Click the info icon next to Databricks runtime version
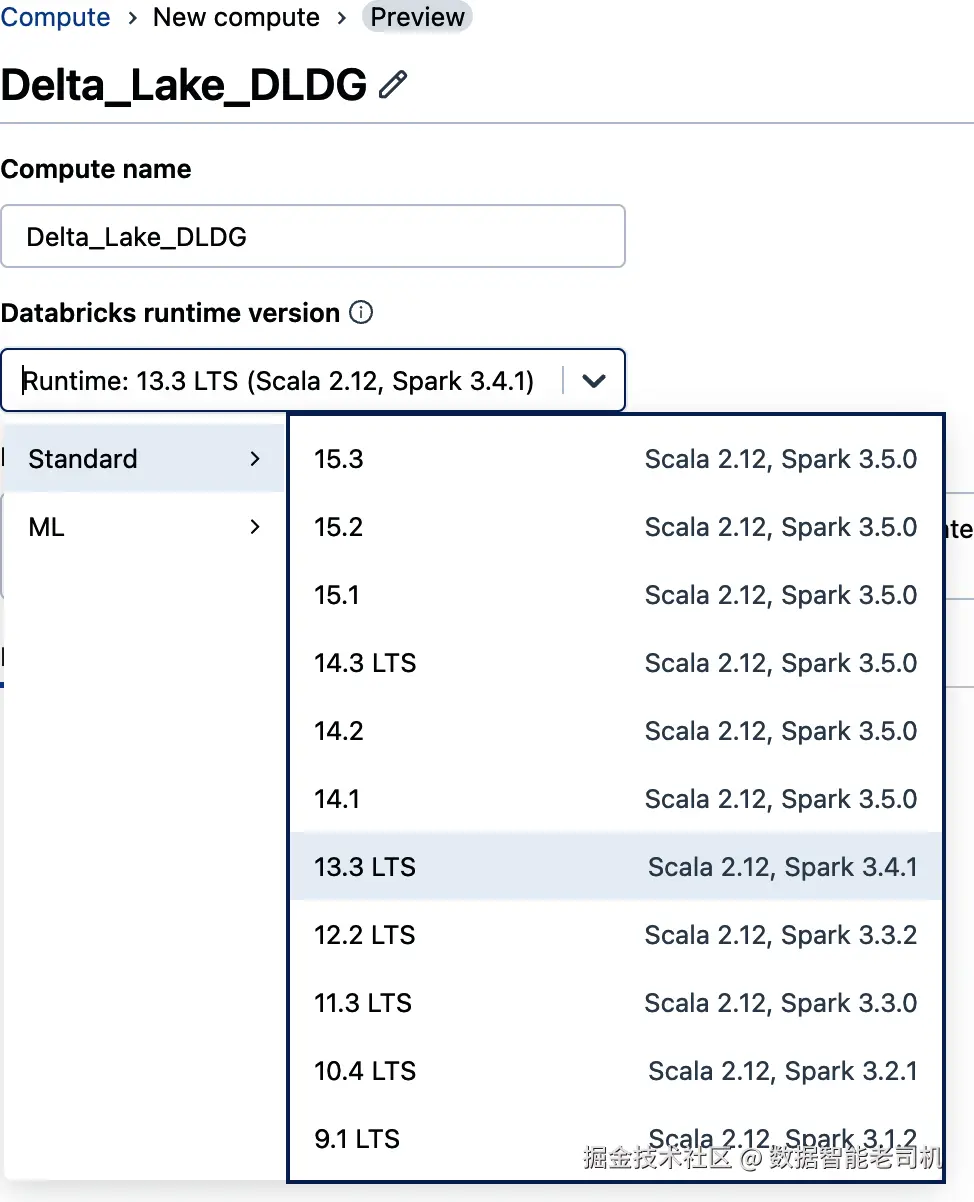The height and width of the screenshot is (1202, 974). tap(361, 313)
